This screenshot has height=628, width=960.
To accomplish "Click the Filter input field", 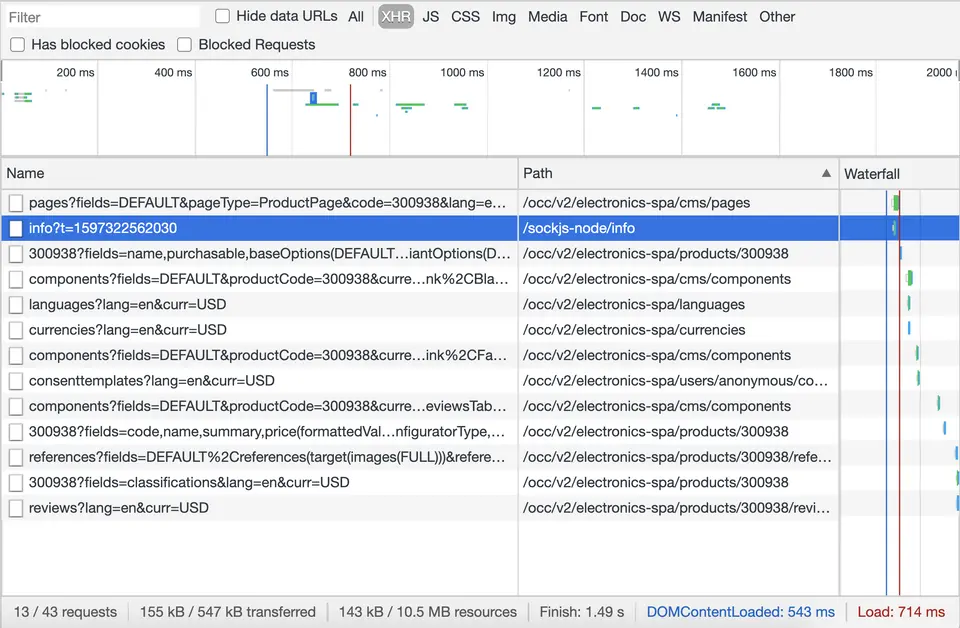I will [x=102, y=17].
